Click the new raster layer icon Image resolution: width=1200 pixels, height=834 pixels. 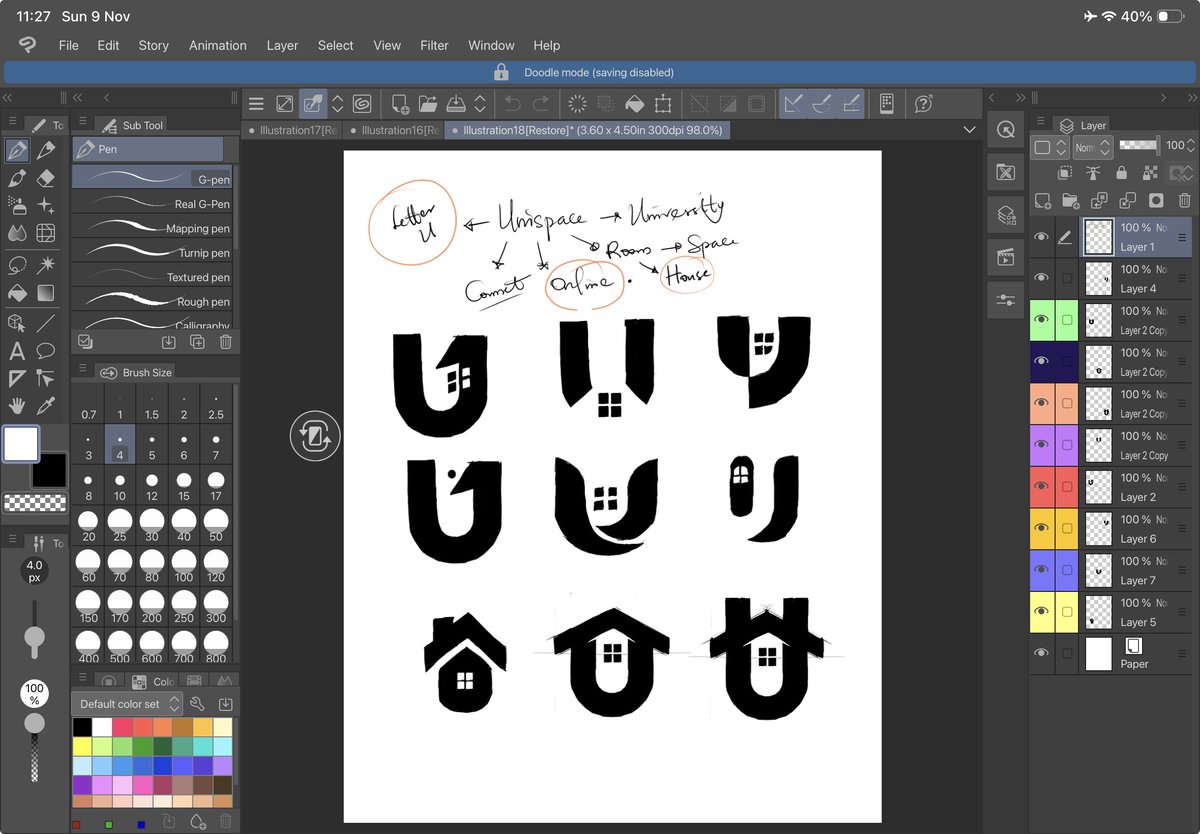click(x=1043, y=200)
